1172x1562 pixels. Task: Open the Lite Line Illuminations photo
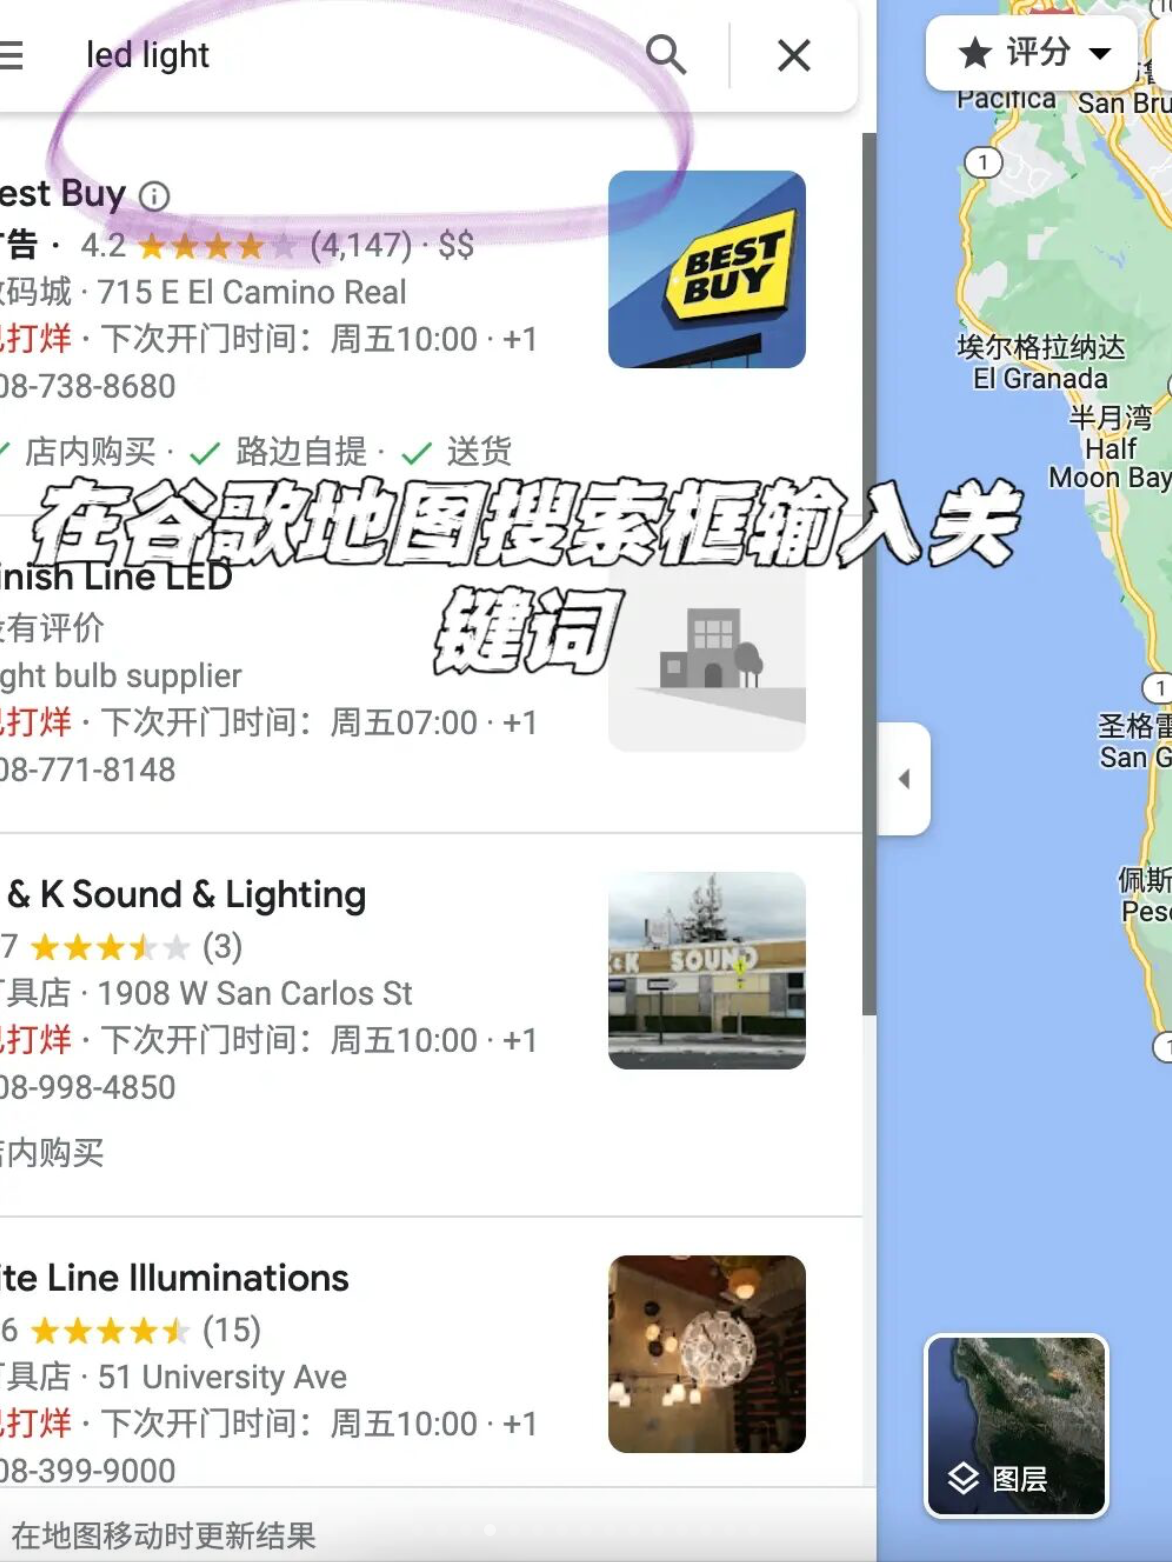coord(707,1354)
